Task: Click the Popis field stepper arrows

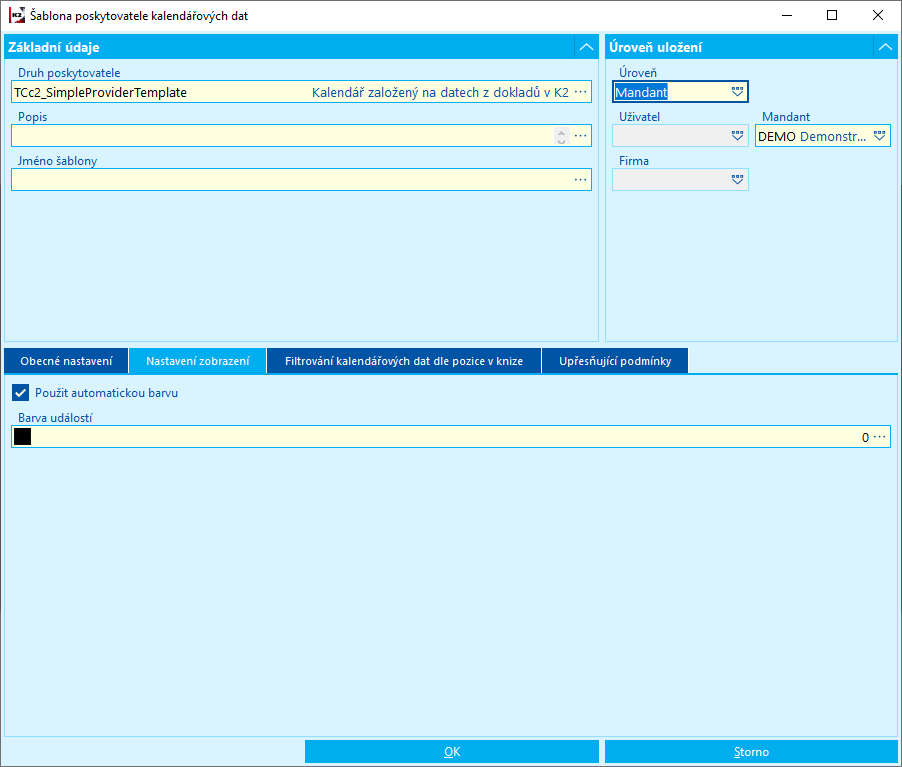Action: pos(561,136)
